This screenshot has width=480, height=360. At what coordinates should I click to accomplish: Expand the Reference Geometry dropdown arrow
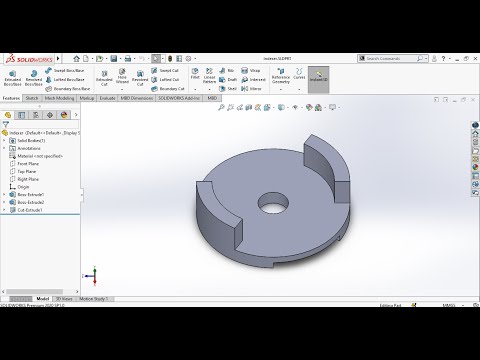pos(281,89)
